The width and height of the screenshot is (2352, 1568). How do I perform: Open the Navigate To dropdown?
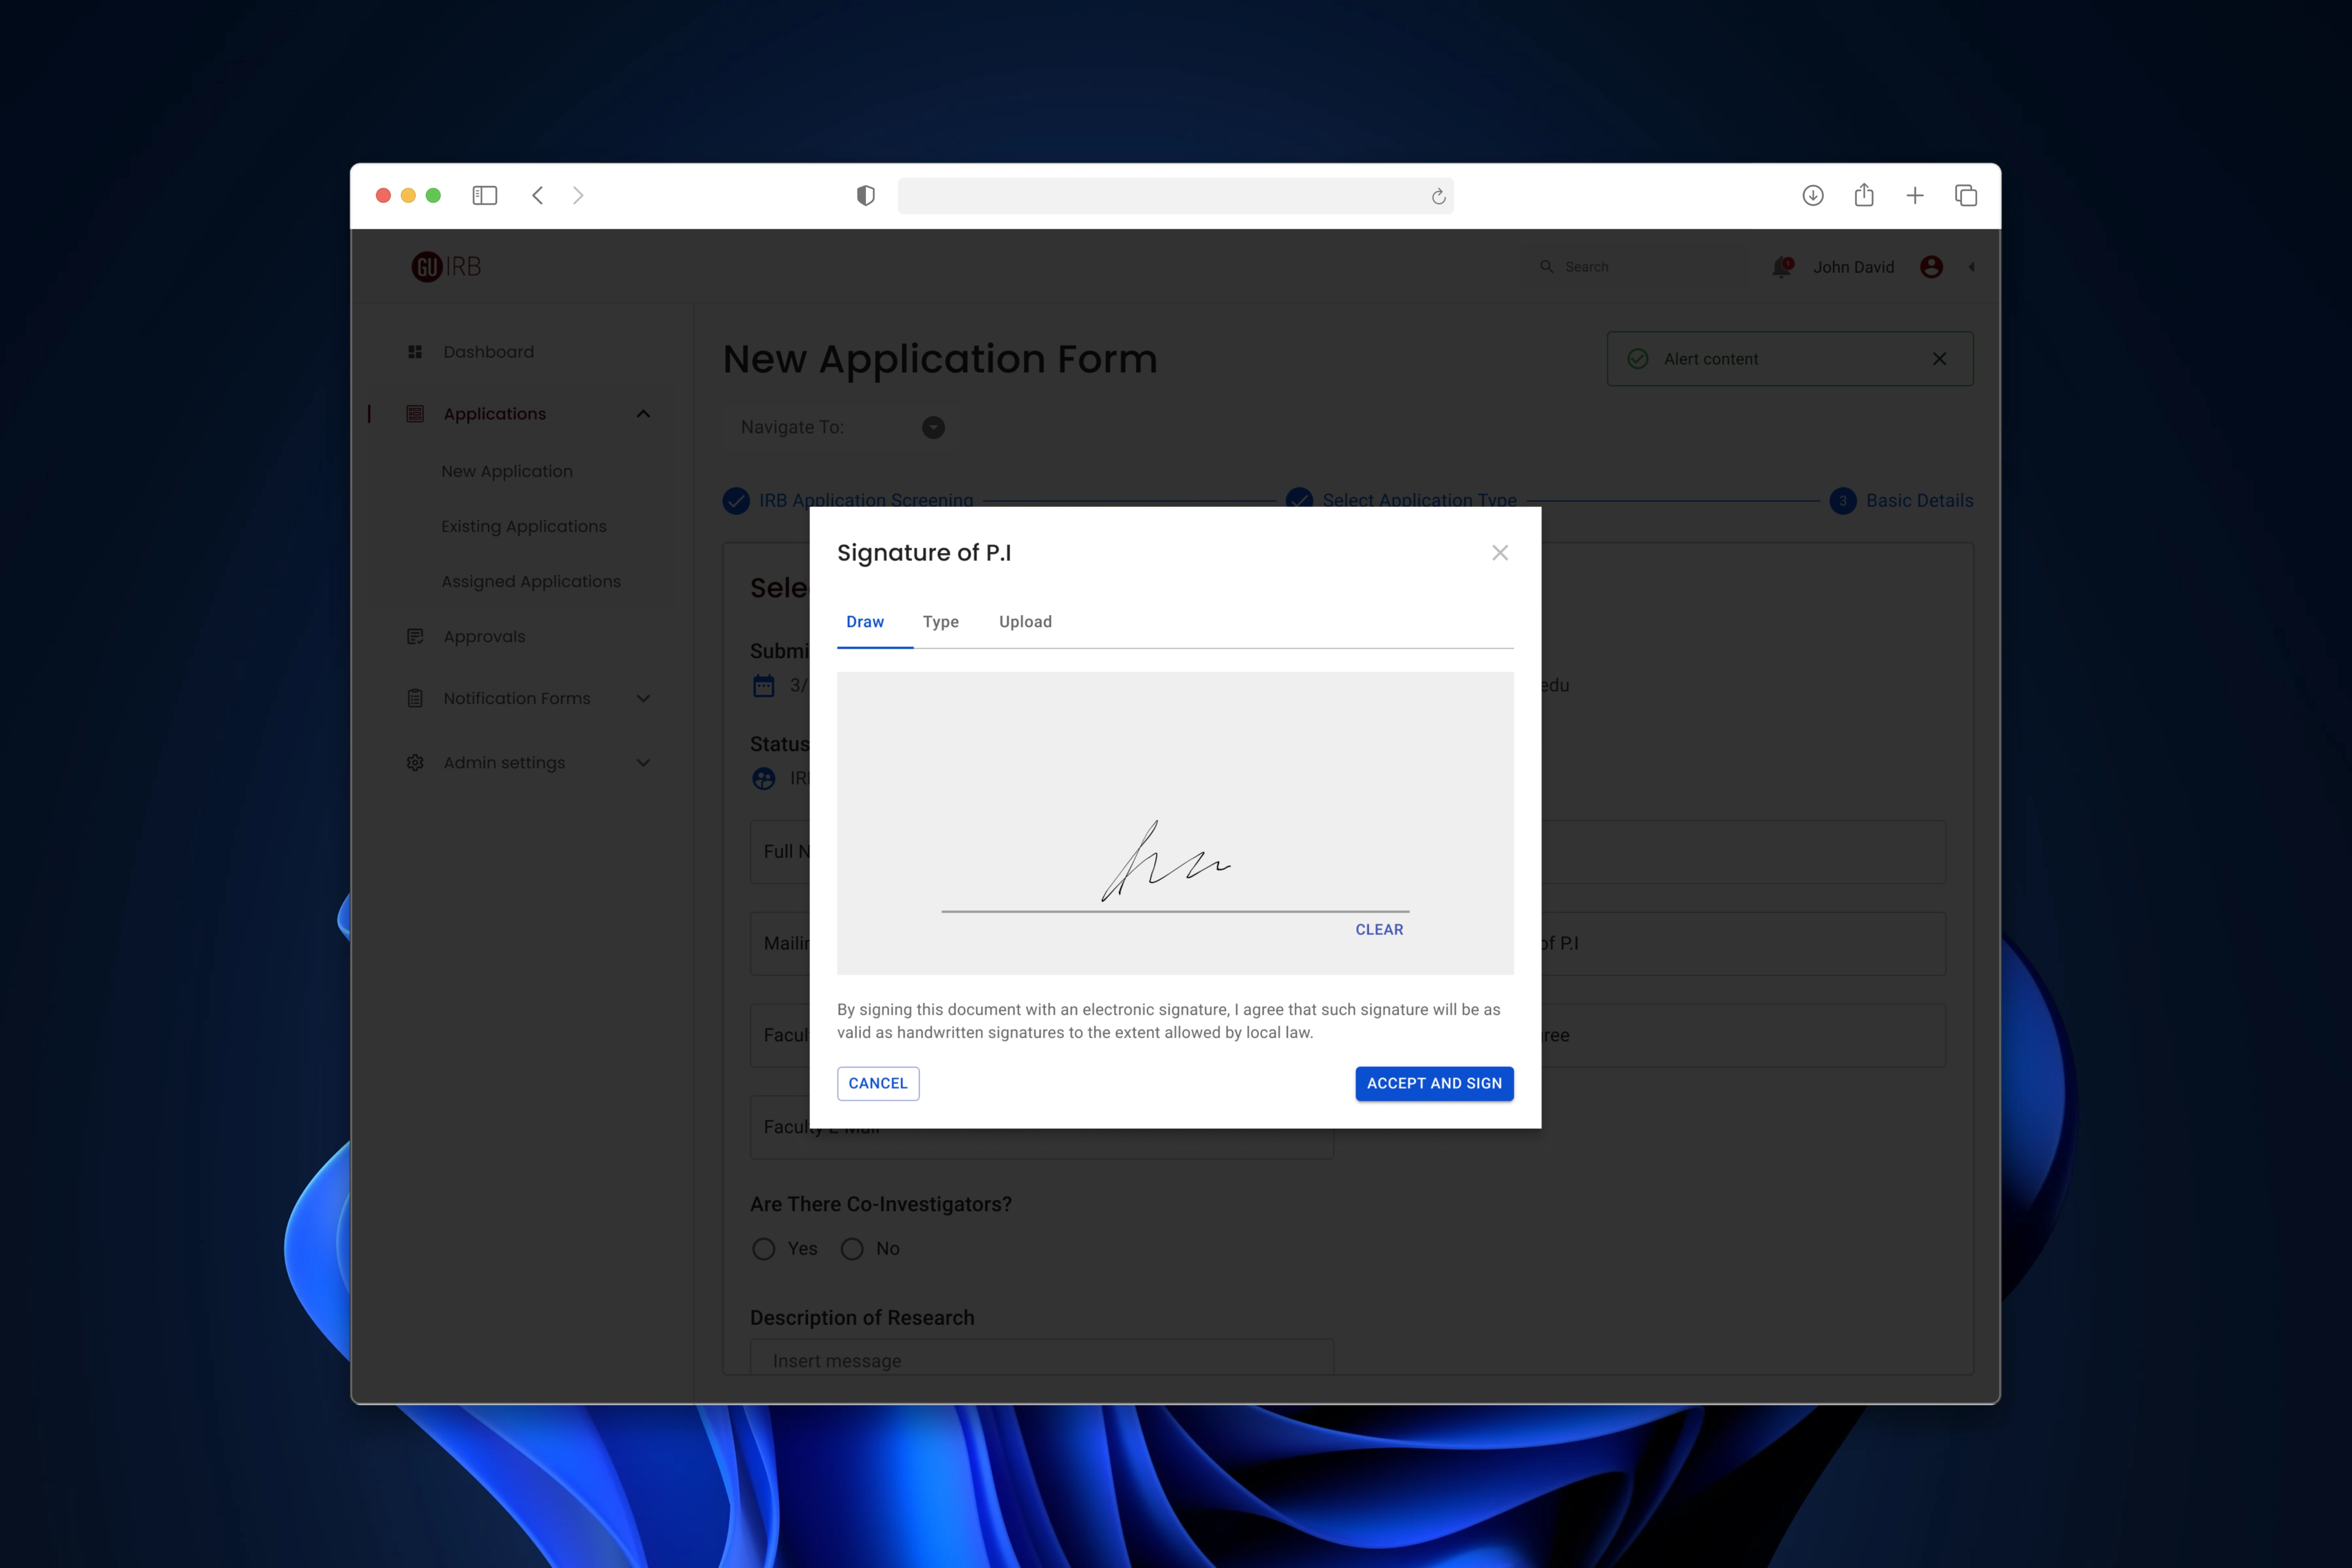coord(933,428)
